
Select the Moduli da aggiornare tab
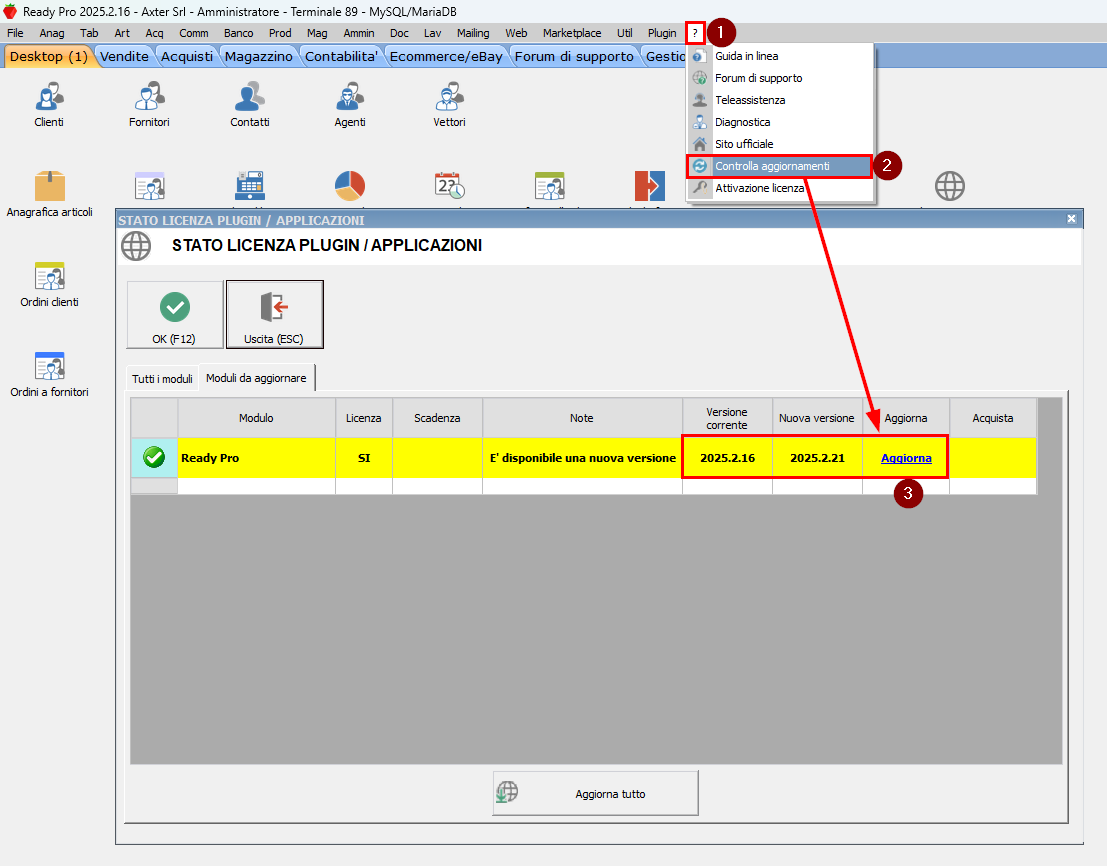tap(256, 378)
